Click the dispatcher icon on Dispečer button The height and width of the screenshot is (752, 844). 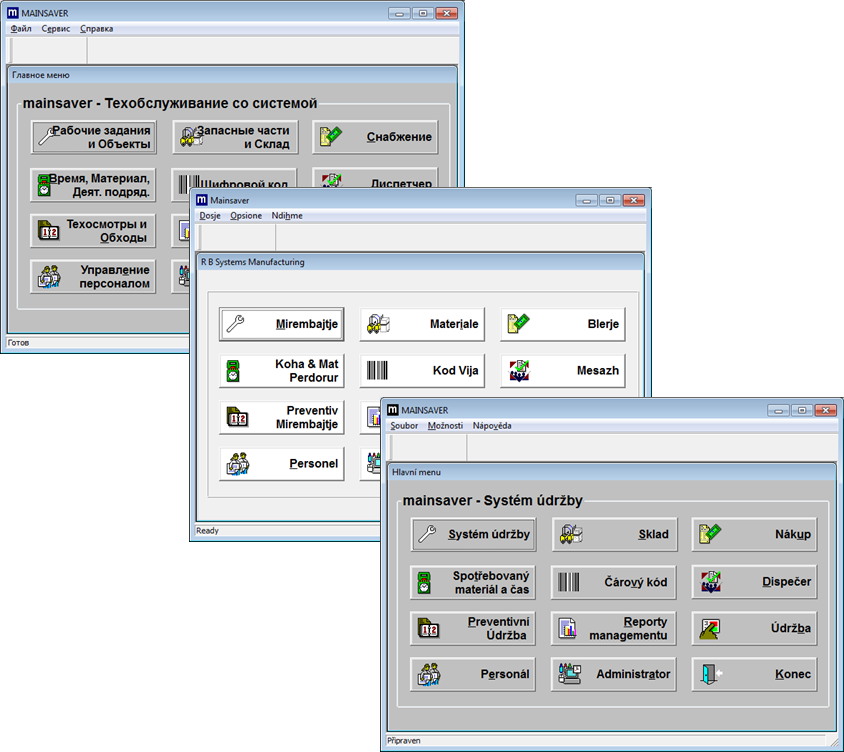pos(711,582)
